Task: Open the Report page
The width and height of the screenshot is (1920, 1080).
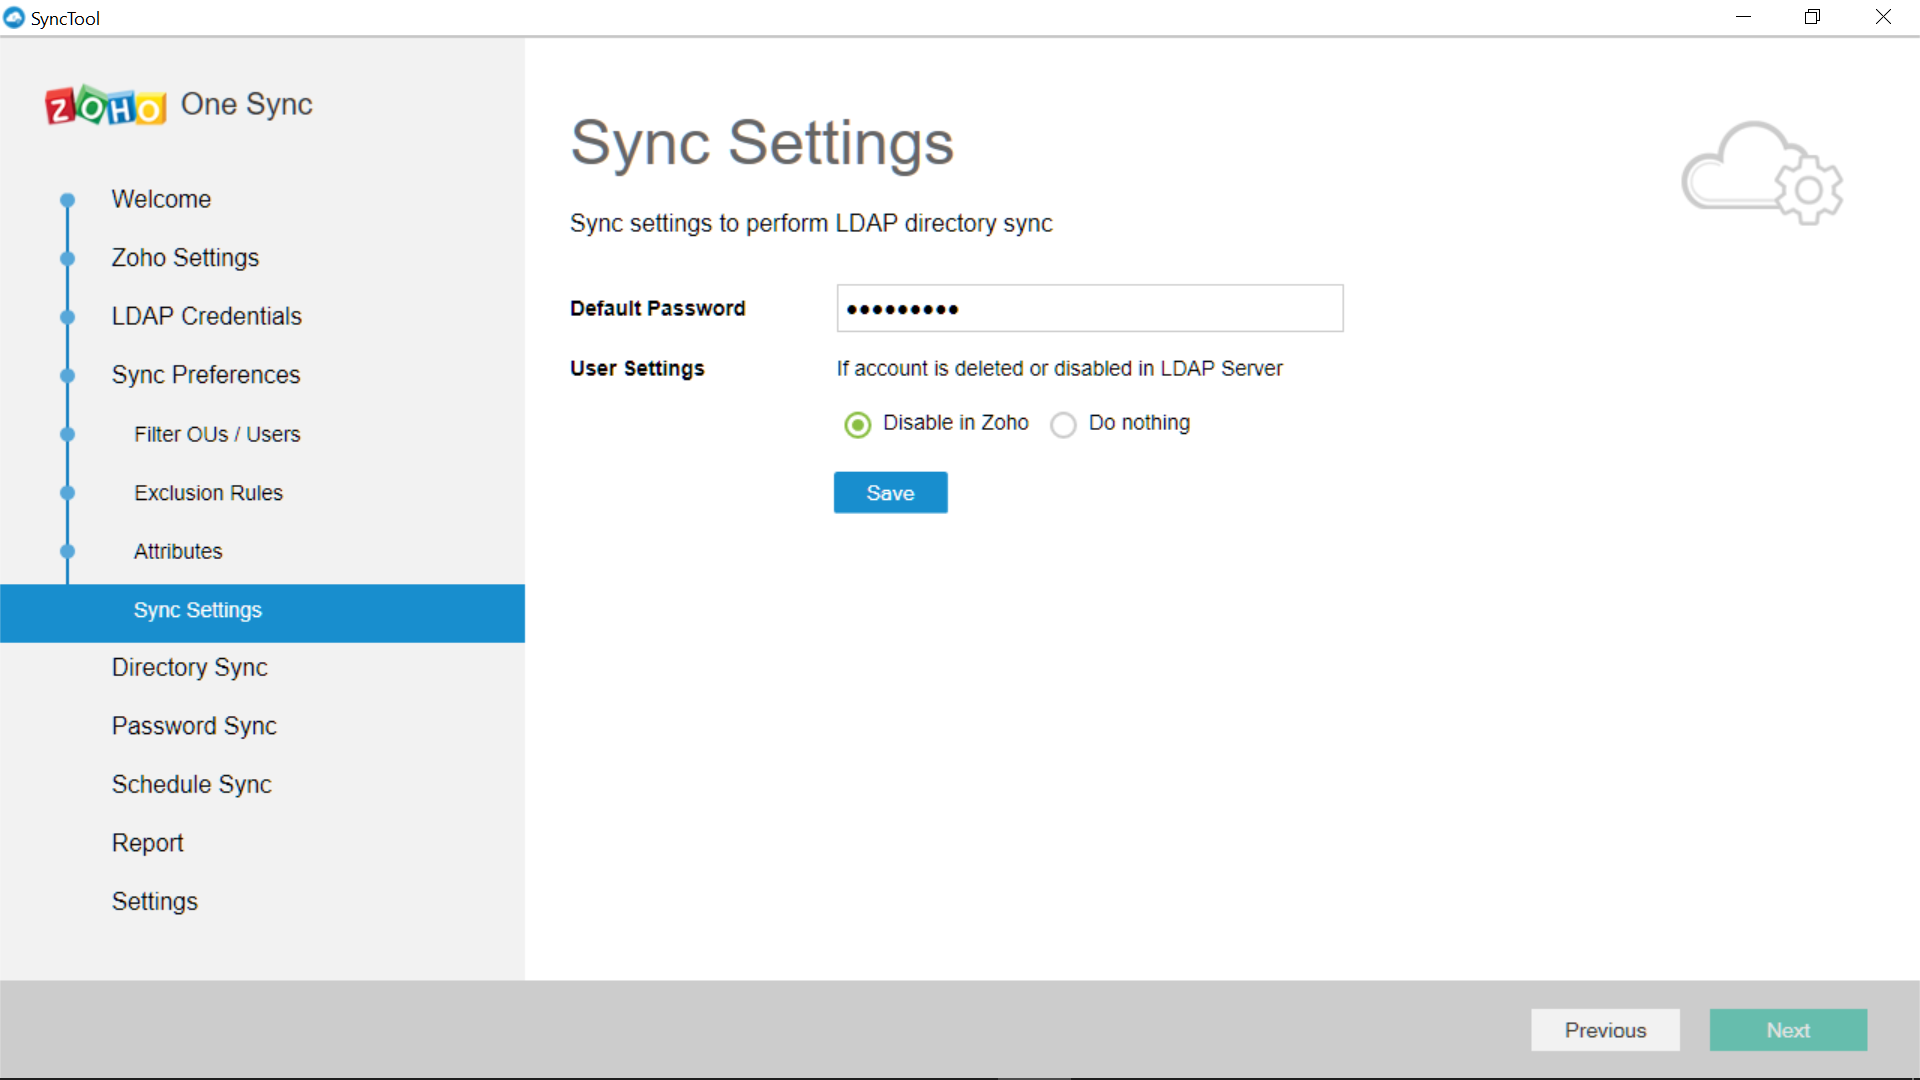Action: [x=147, y=843]
